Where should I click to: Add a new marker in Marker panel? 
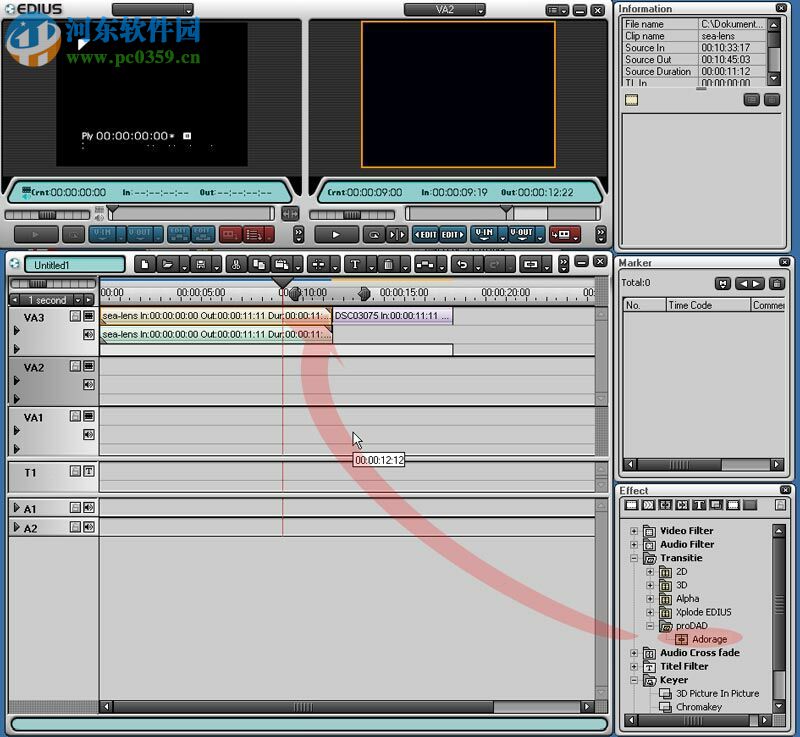click(723, 284)
